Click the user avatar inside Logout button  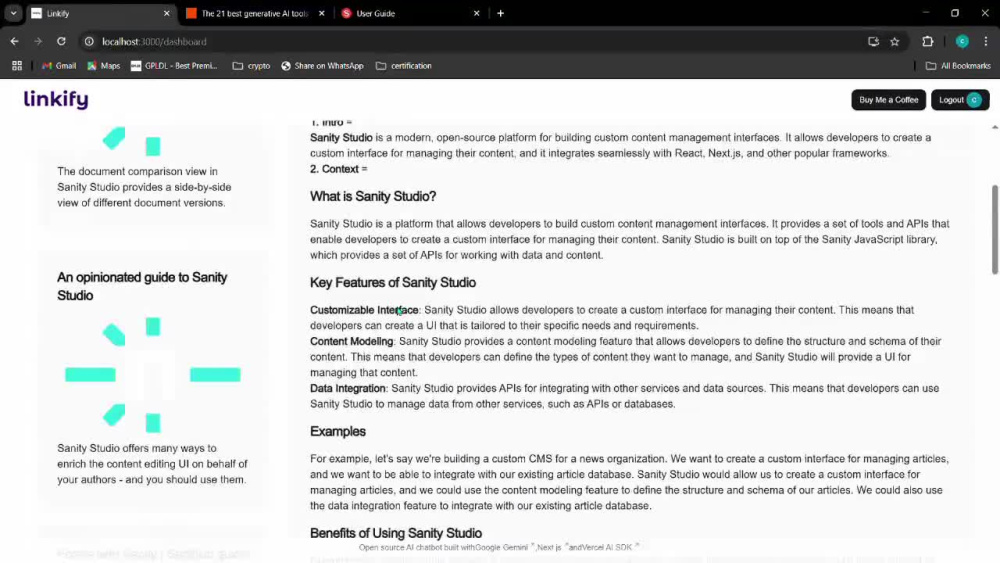click(x=974, y=100)
